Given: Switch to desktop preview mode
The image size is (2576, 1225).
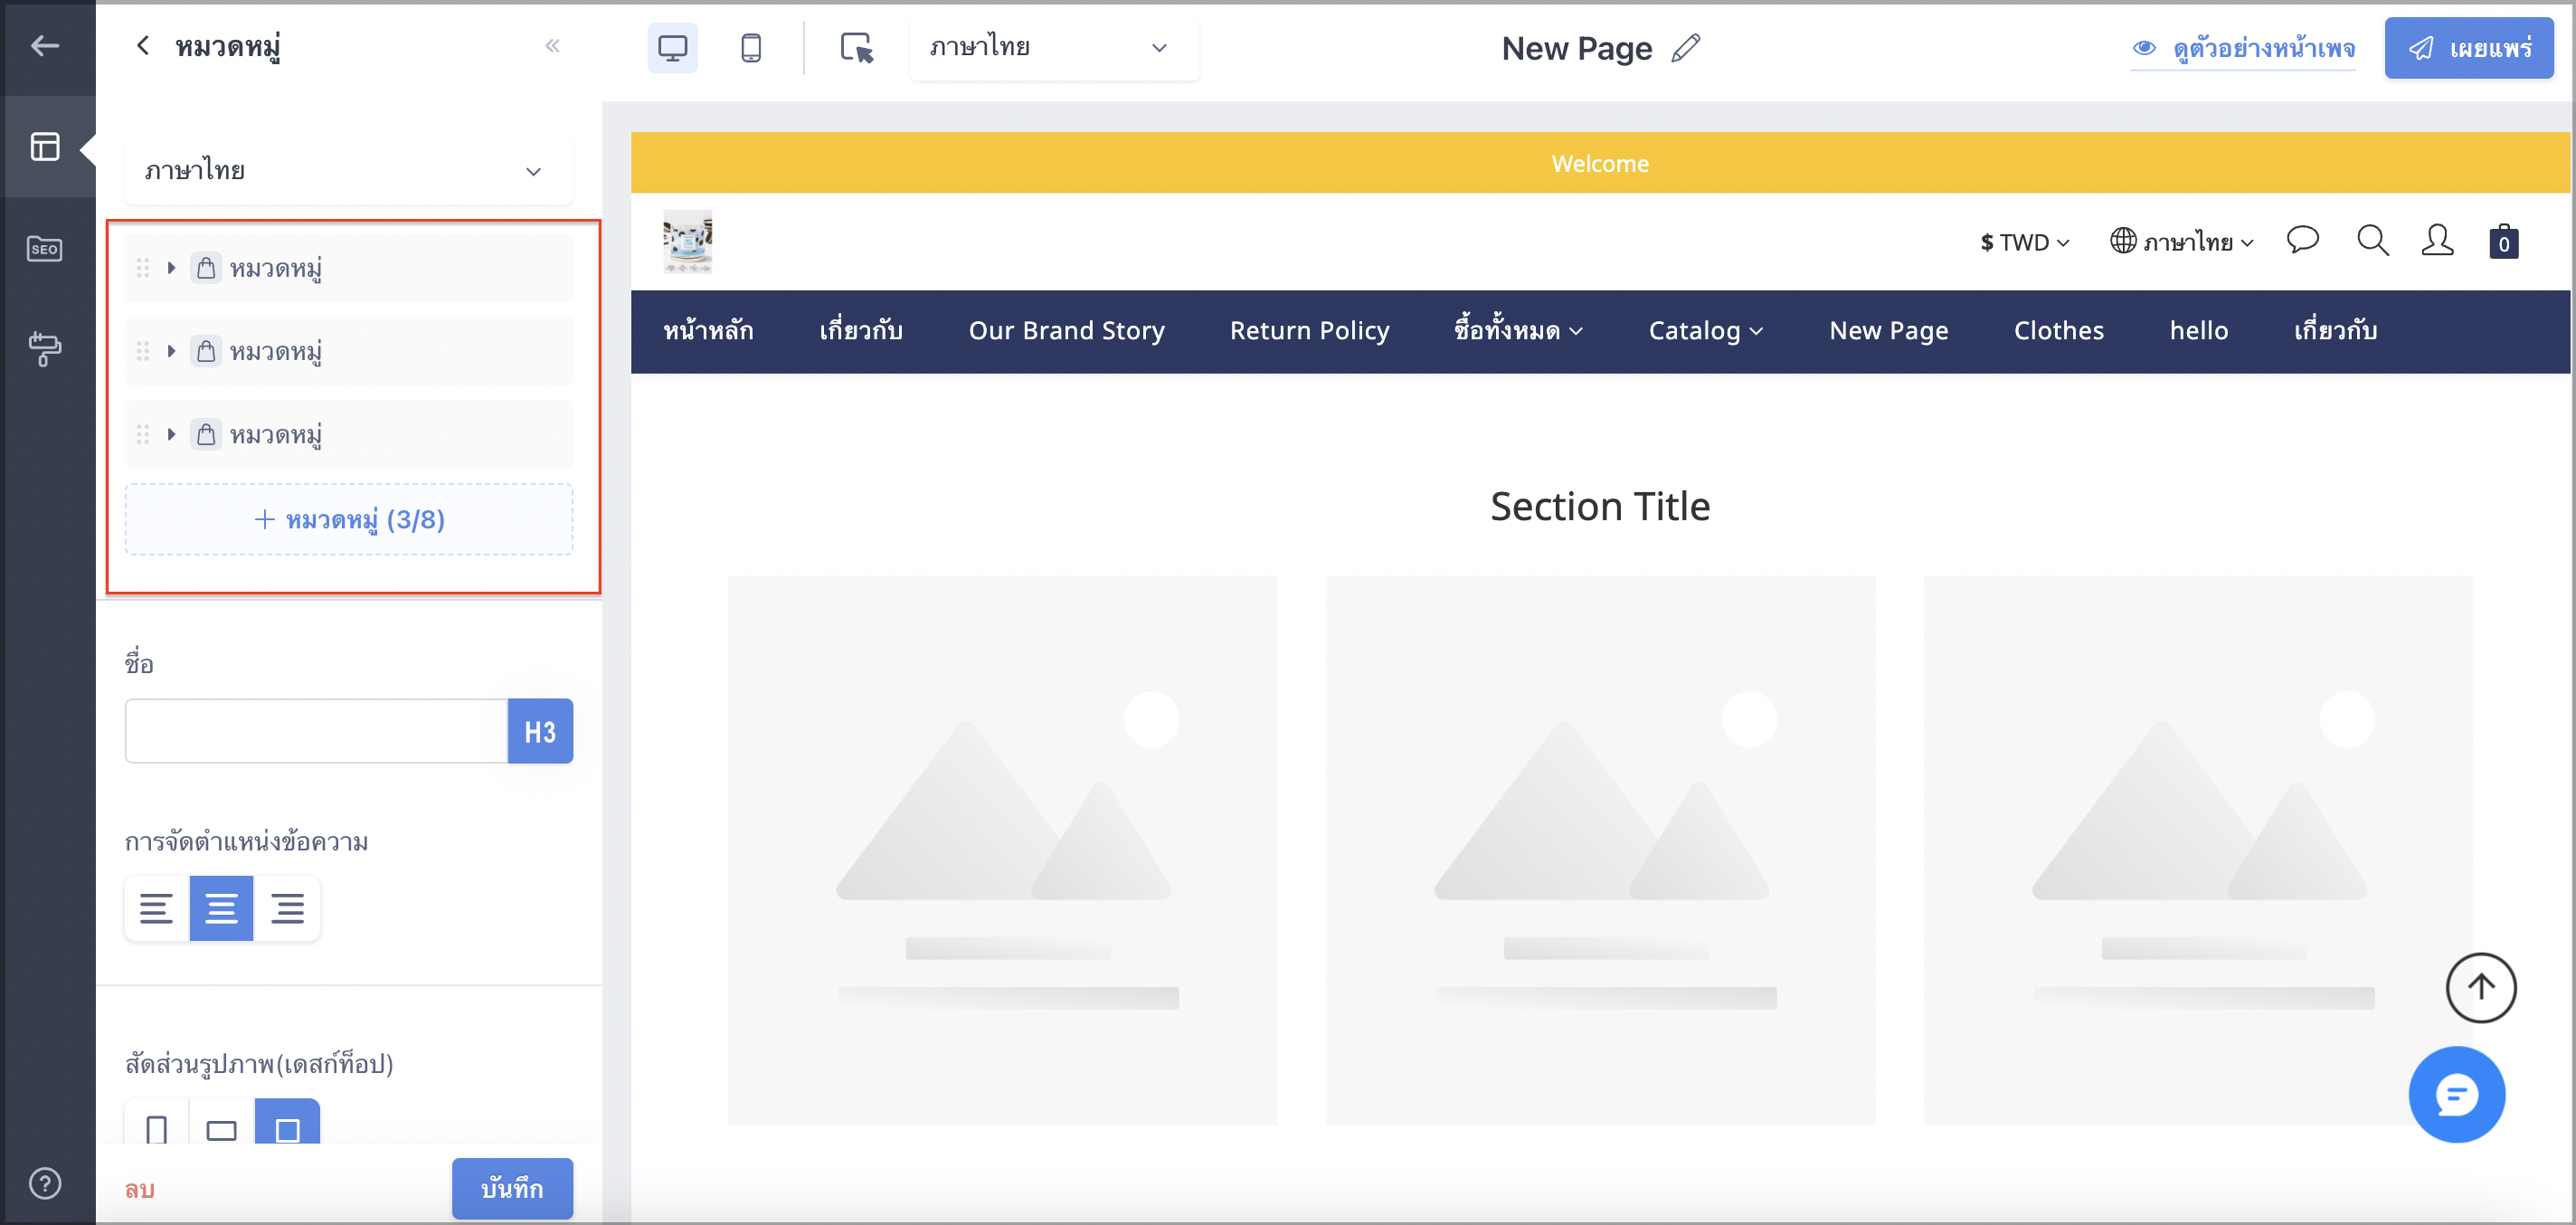Looking at the screenshot, I should click(x=673, y=48).
